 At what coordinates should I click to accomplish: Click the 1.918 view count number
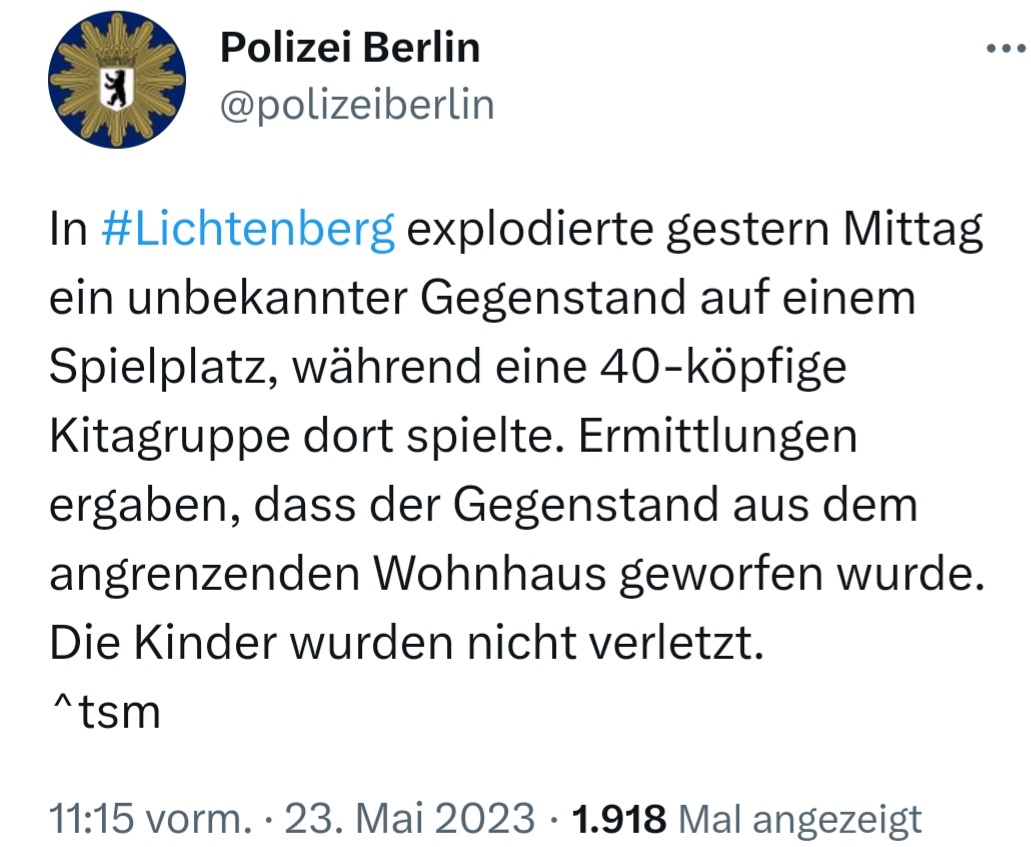(618, 819)
